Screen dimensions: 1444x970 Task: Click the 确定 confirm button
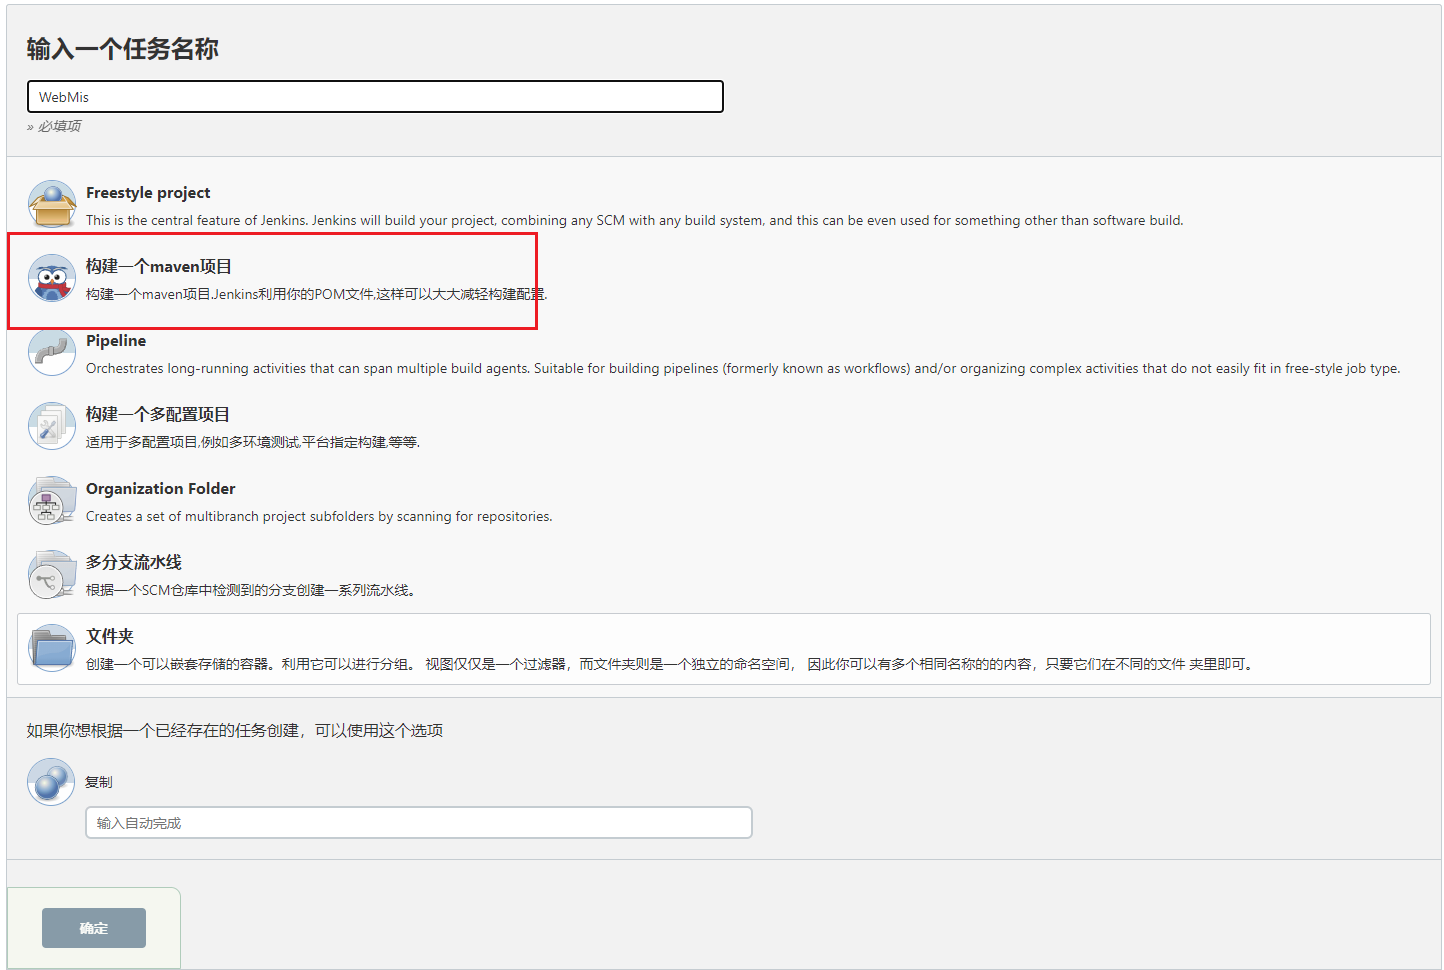(94, 928)
